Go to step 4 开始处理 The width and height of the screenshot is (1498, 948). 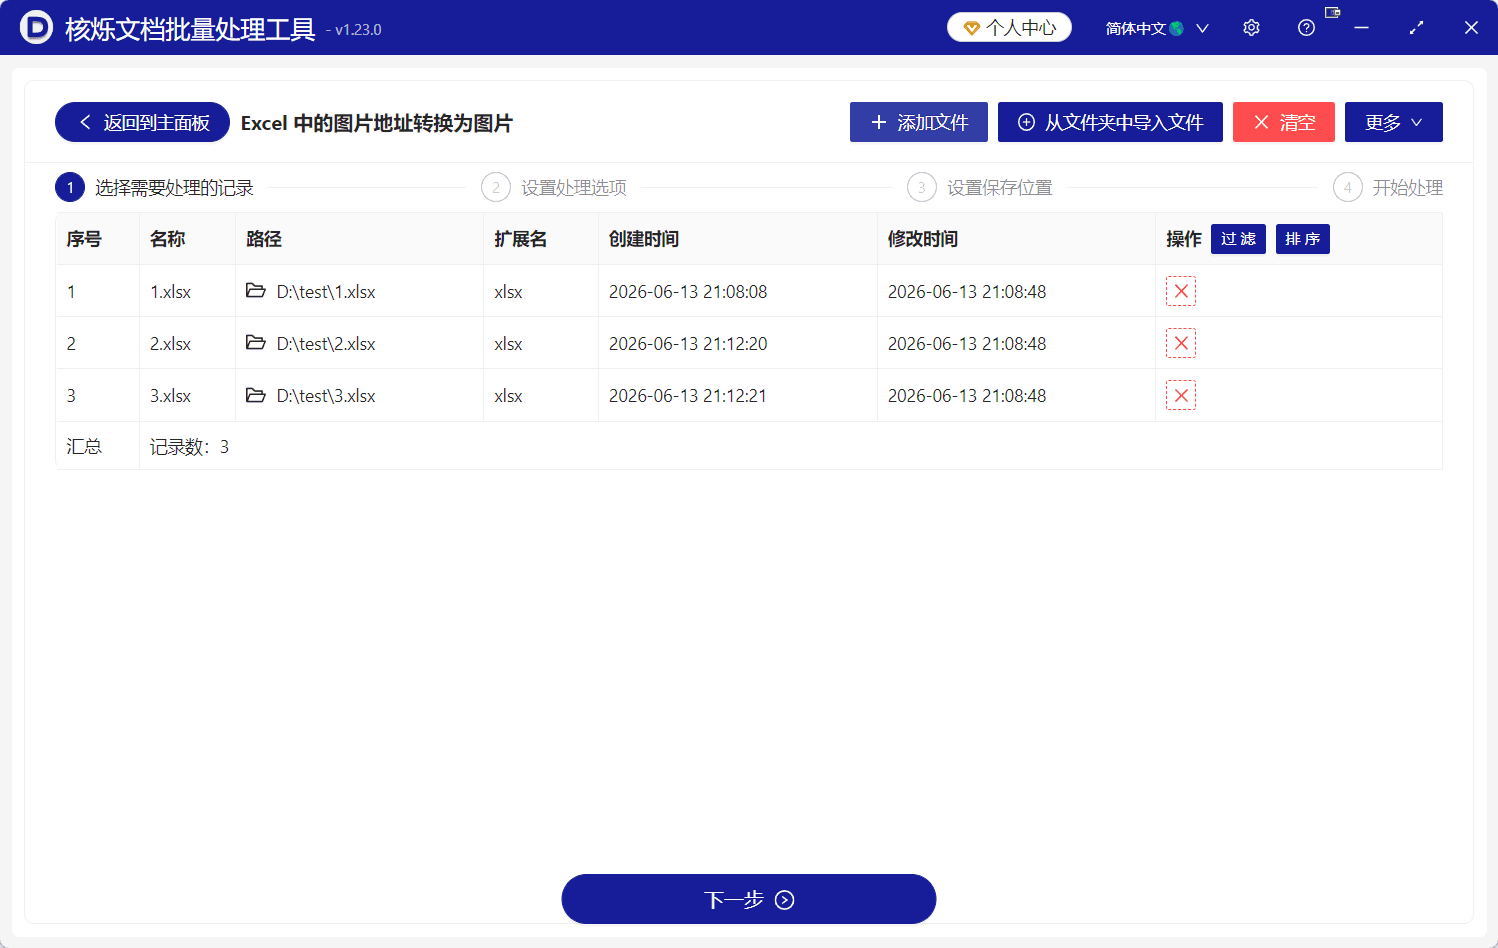[1388, 187]
